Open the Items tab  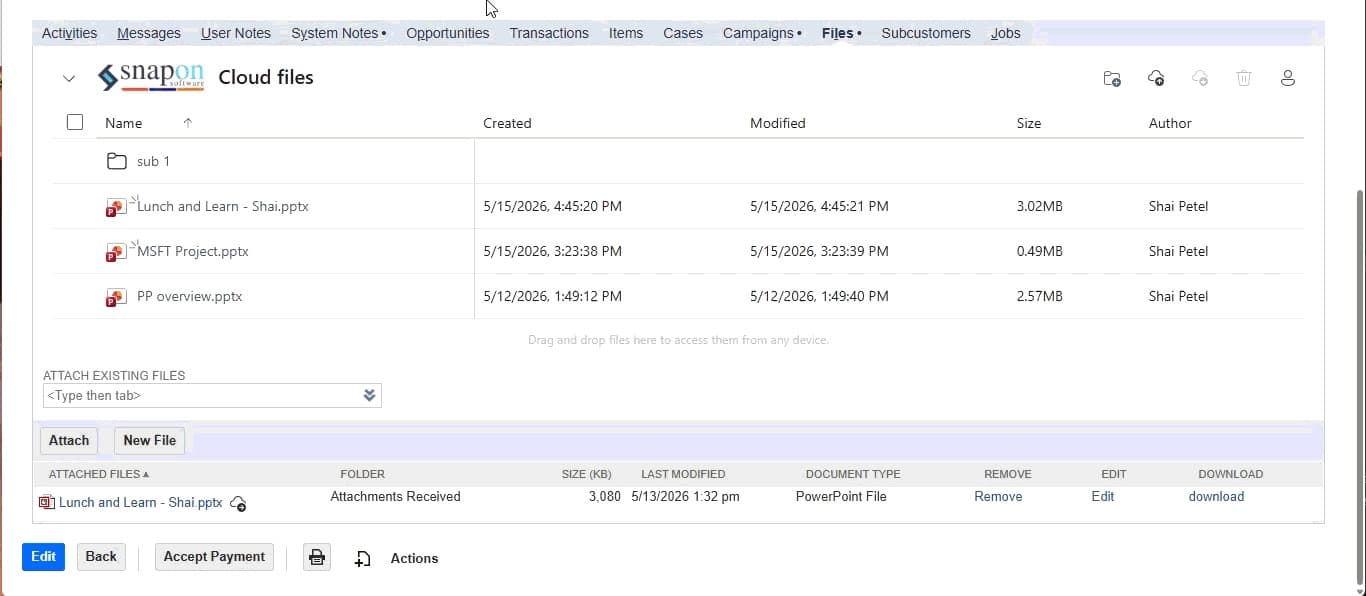[626, 33]
